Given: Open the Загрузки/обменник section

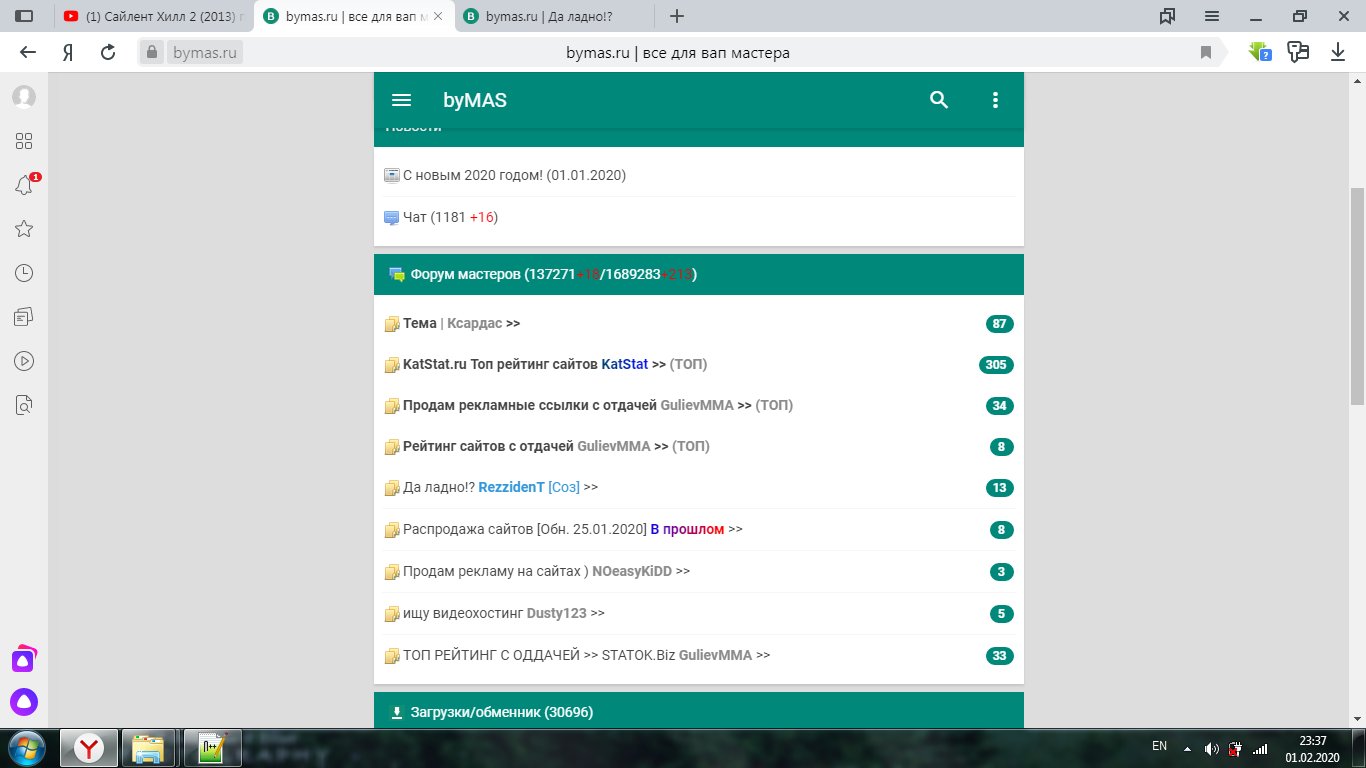Looking at the screenshot, I should click(501, 712).
